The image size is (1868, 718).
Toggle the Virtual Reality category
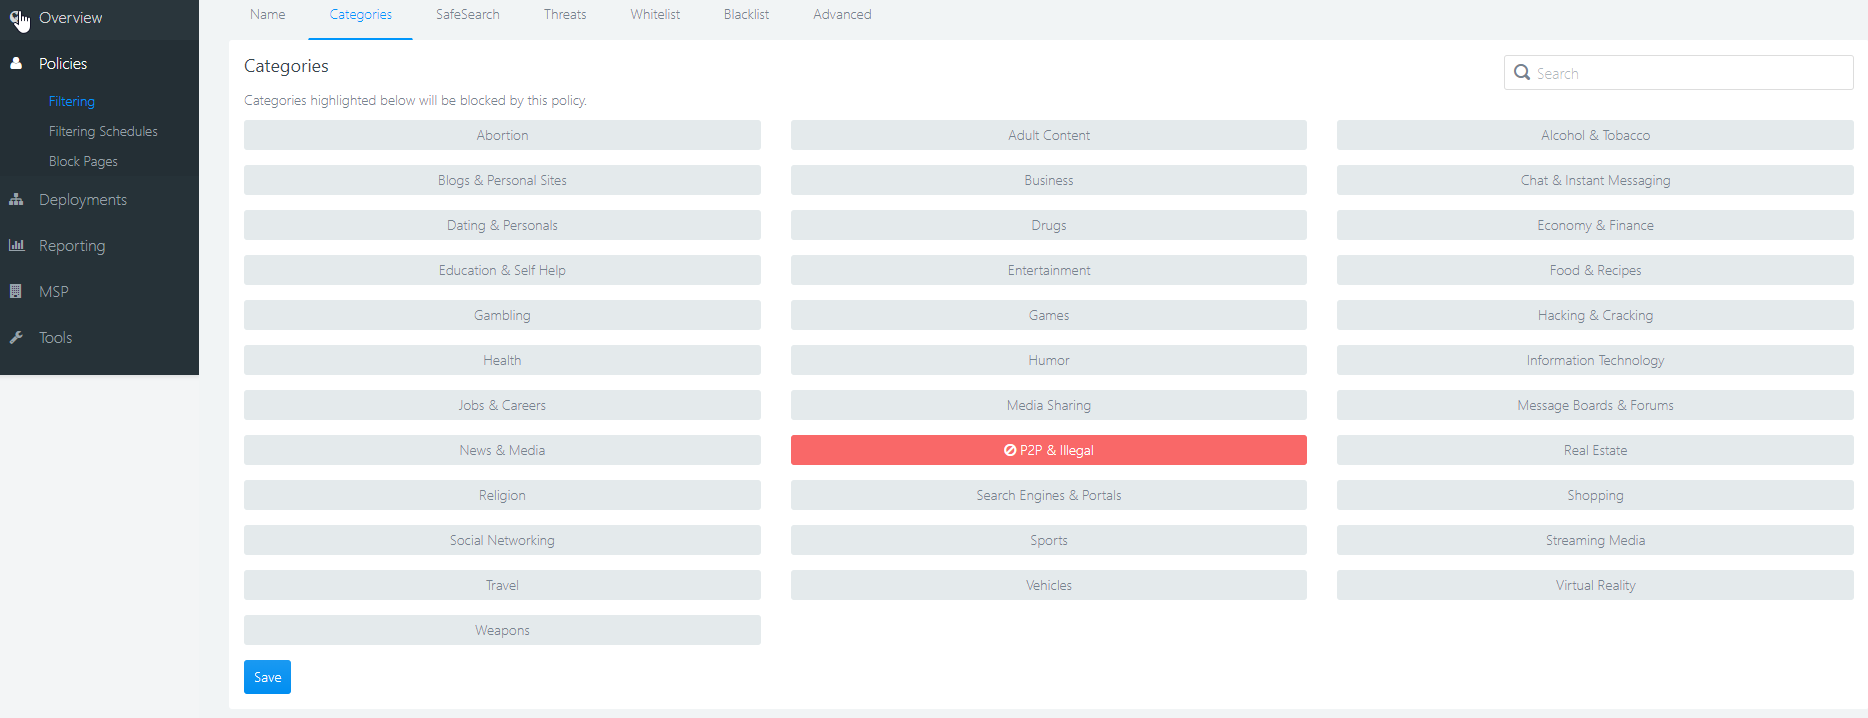[x=1595, y=585]
